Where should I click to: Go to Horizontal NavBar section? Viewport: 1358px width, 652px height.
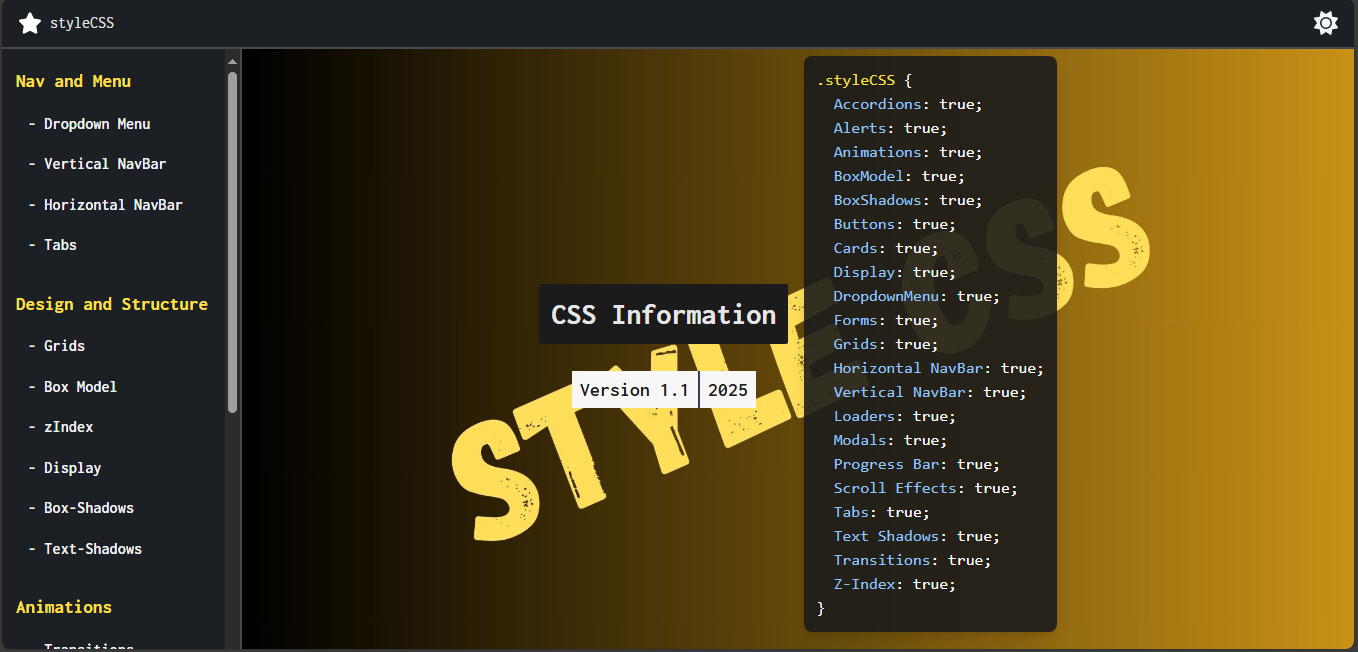(112, 205)
